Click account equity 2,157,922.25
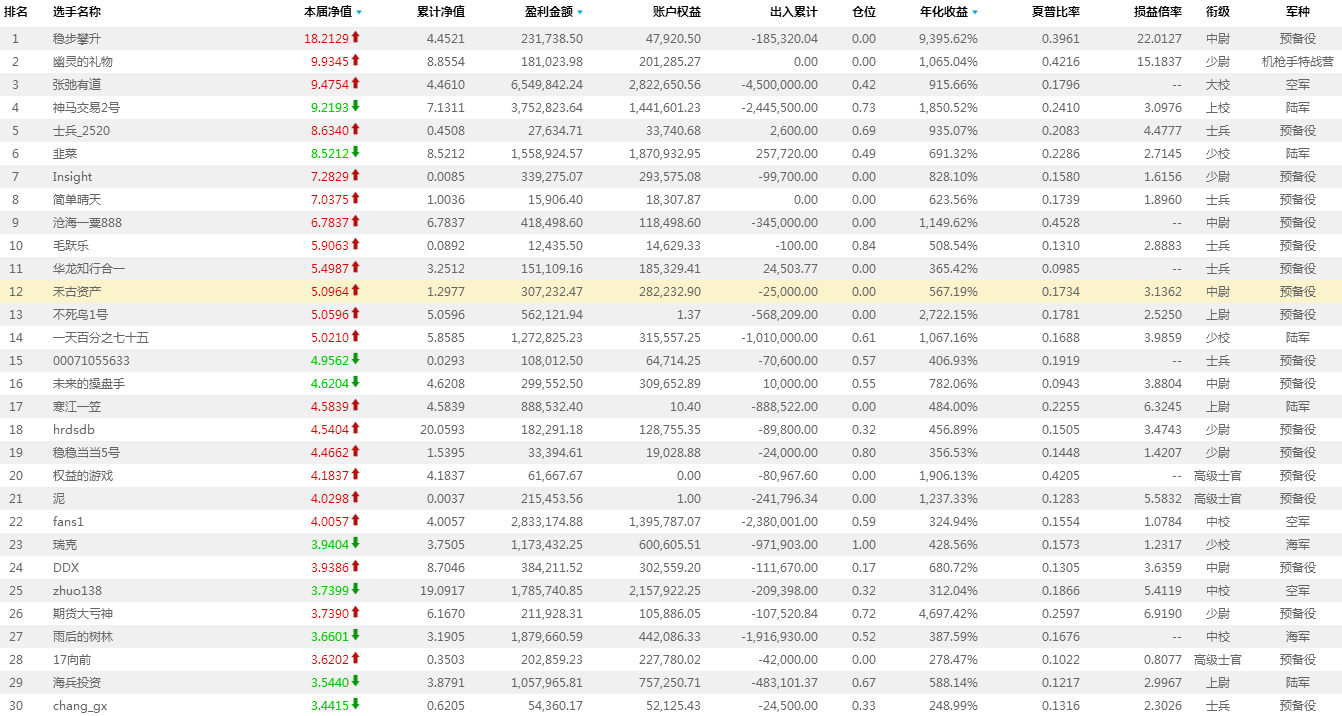This screenshot has height=716, width=1342. [x=665, y=591]
